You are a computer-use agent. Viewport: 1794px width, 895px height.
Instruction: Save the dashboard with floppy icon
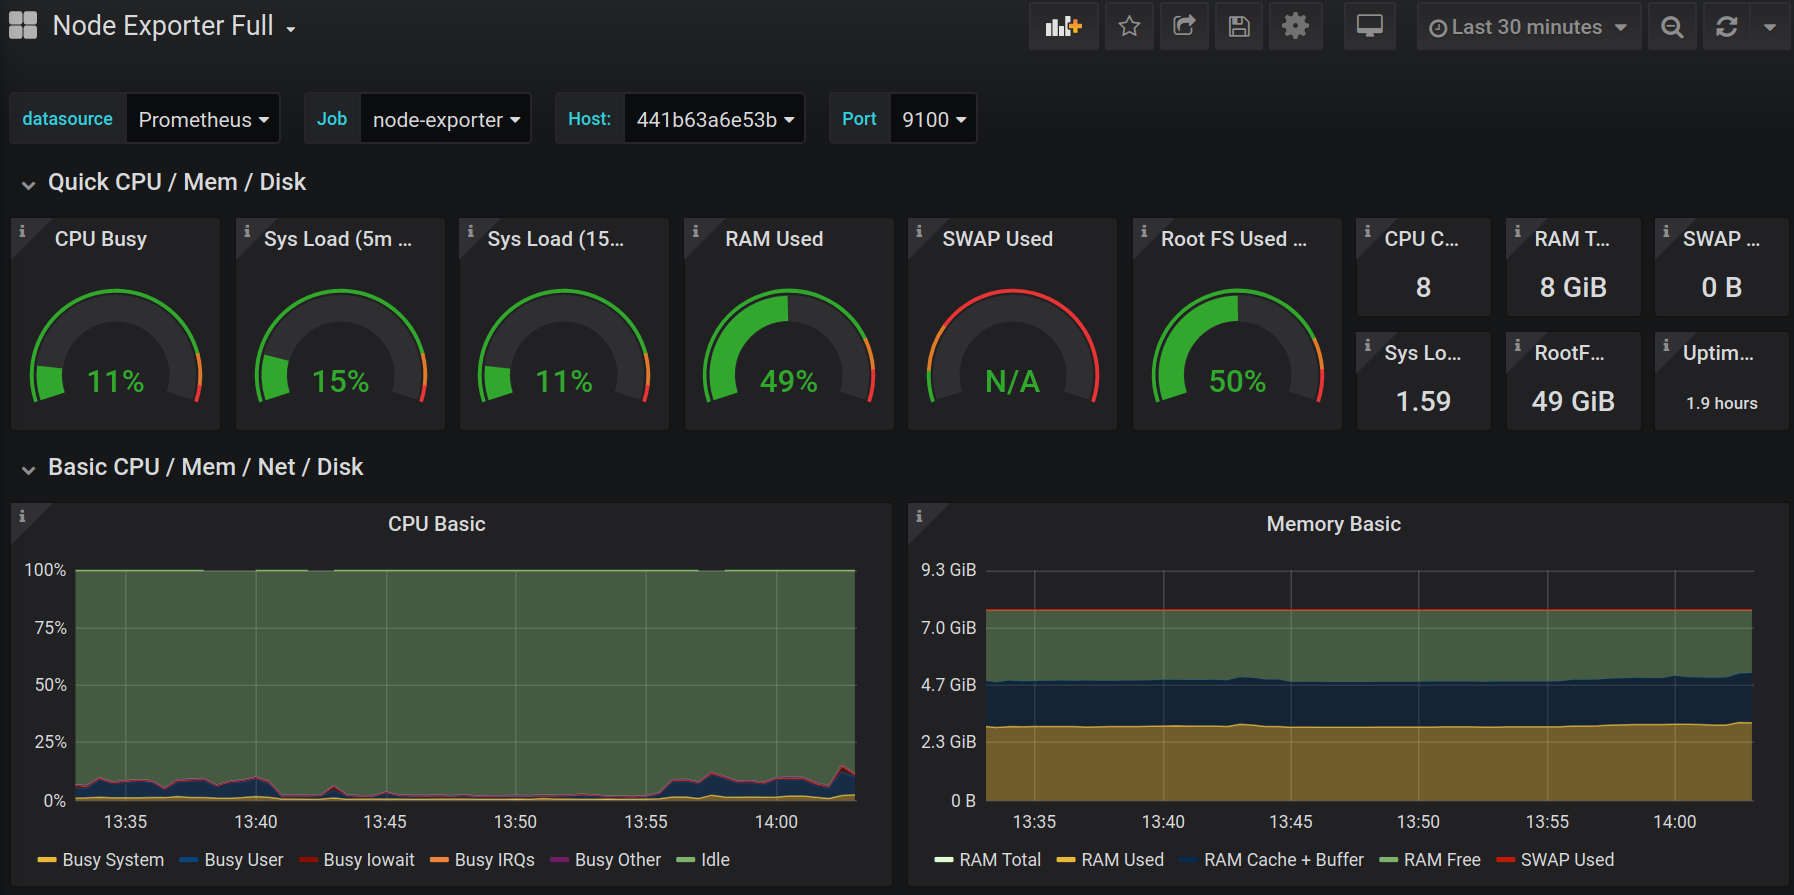(x=1239, y=27)
